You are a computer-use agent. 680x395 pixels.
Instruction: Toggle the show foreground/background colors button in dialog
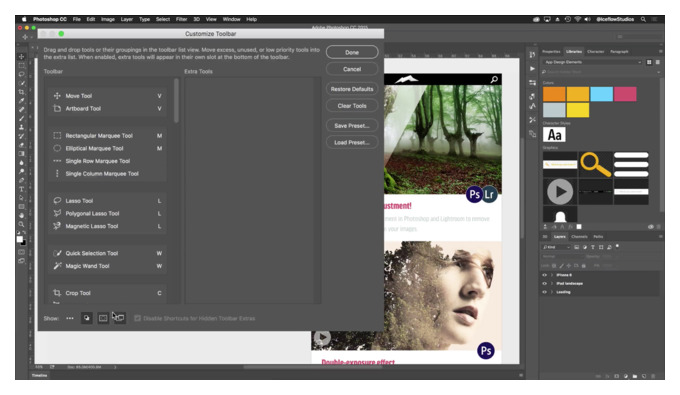click(x=87, y=318)
